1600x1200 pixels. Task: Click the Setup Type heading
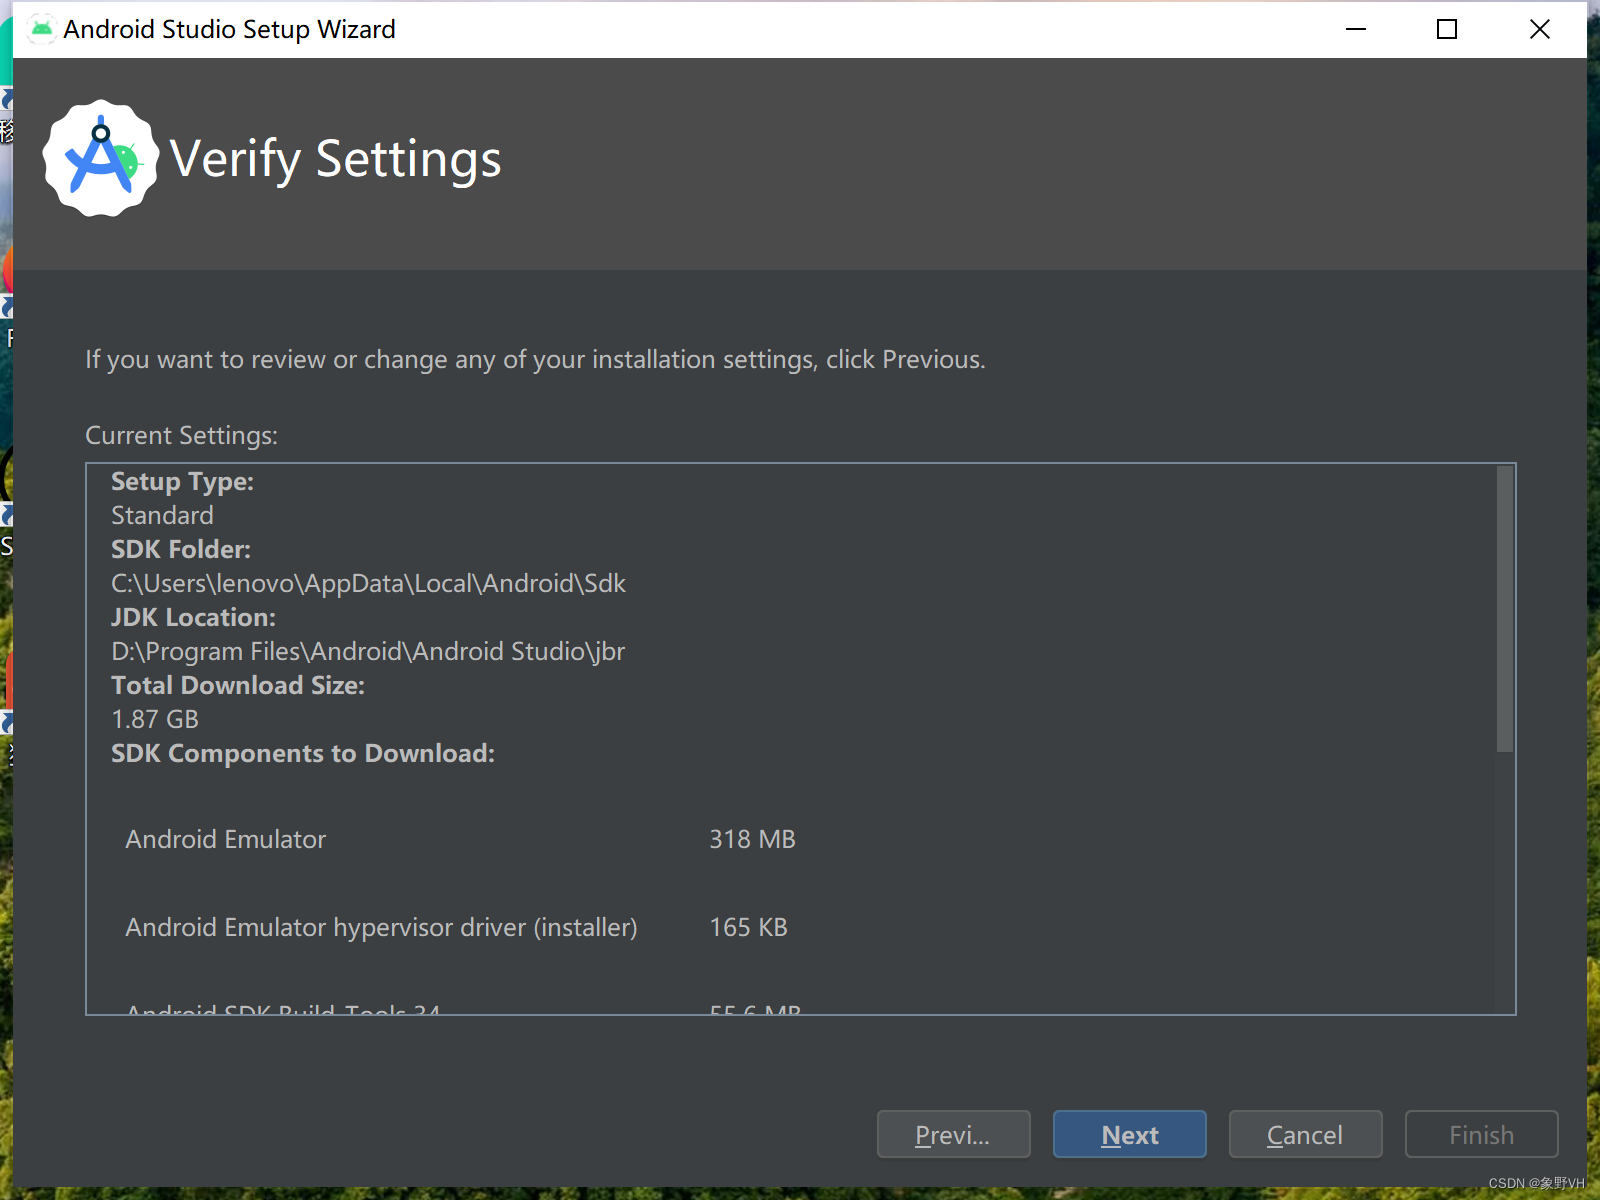tap(182, 481)
